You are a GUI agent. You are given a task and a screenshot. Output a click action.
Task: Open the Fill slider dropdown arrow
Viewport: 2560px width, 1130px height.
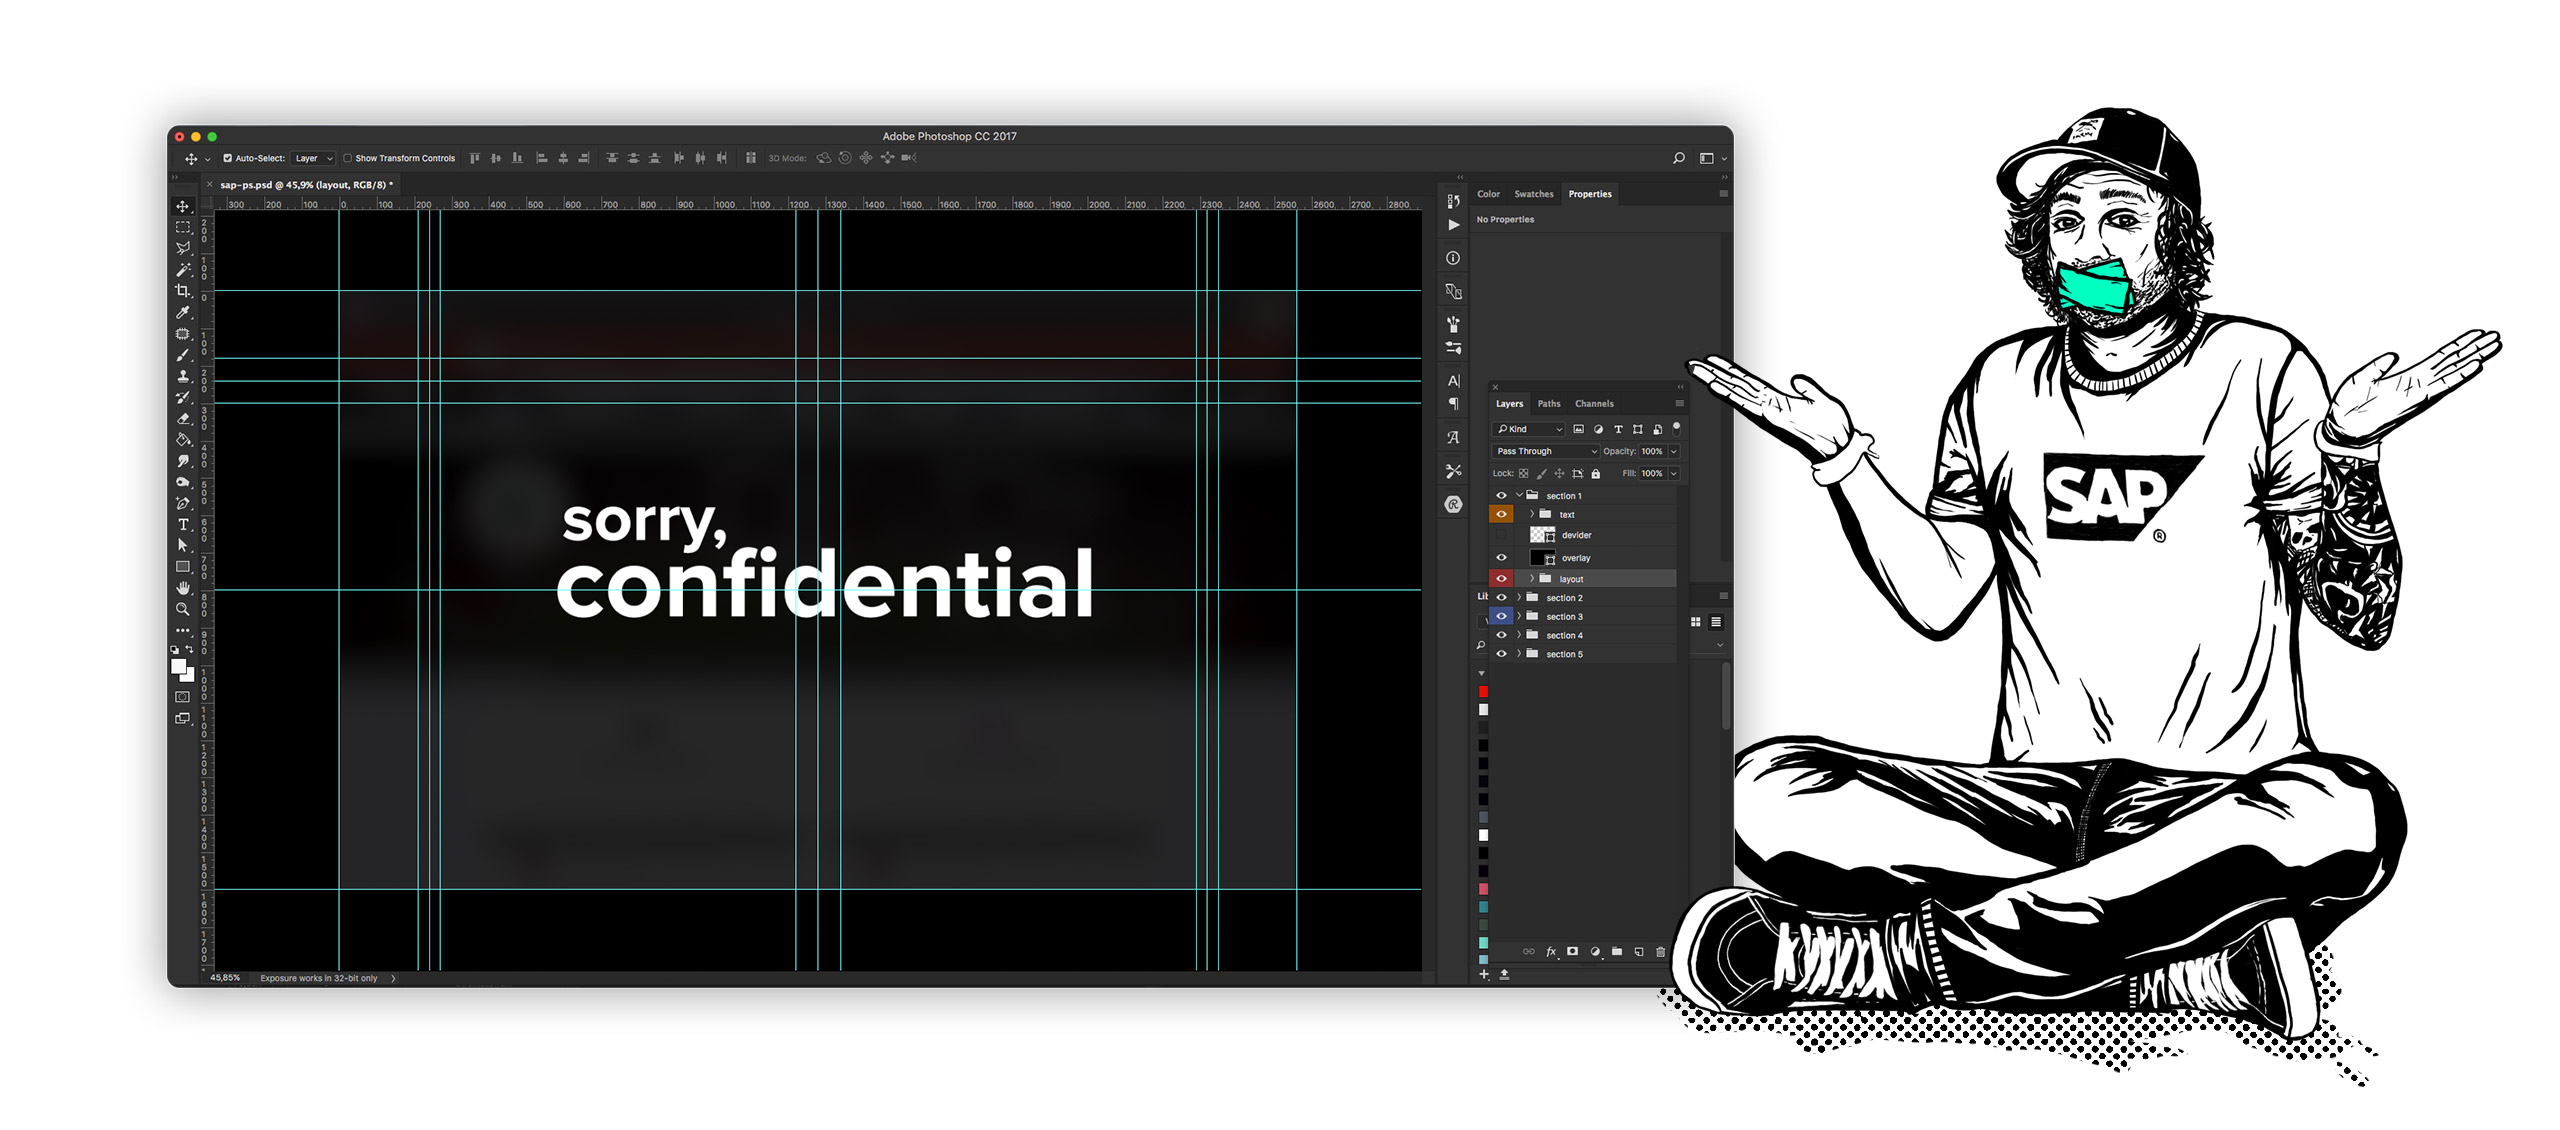click(x=1673, y=474)
